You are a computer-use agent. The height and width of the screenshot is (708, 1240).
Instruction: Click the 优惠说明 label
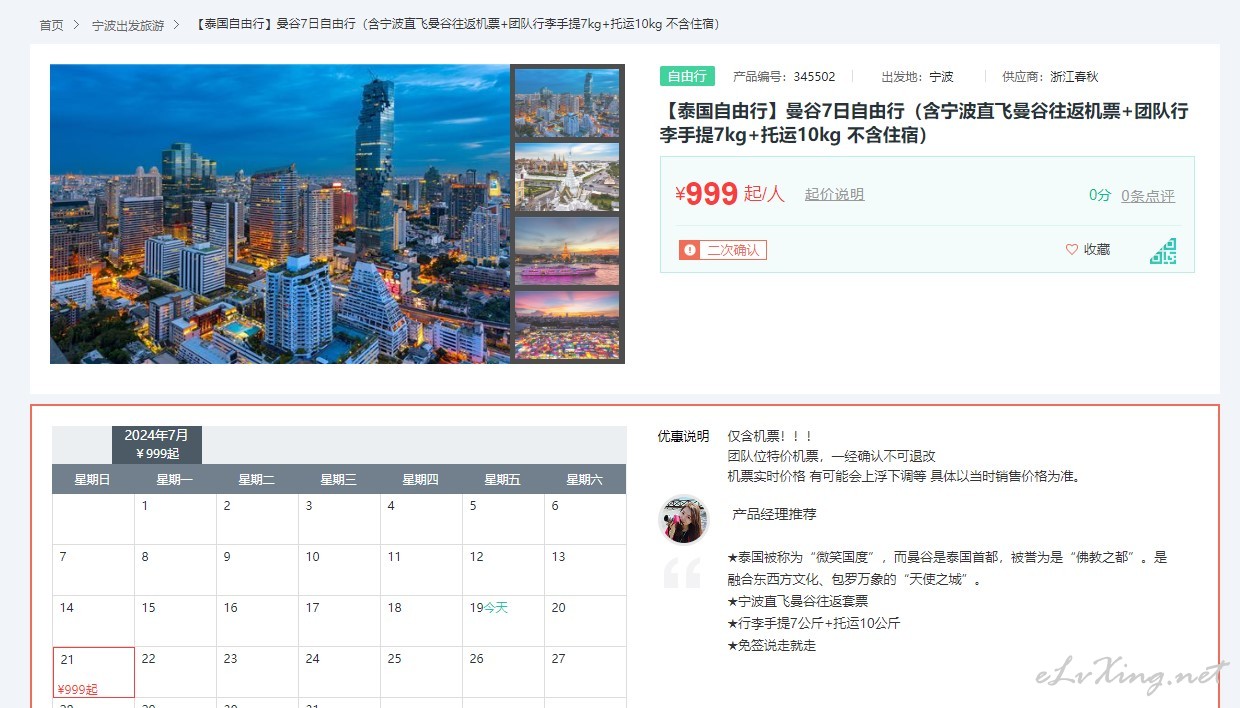click(x=683, y=436)
